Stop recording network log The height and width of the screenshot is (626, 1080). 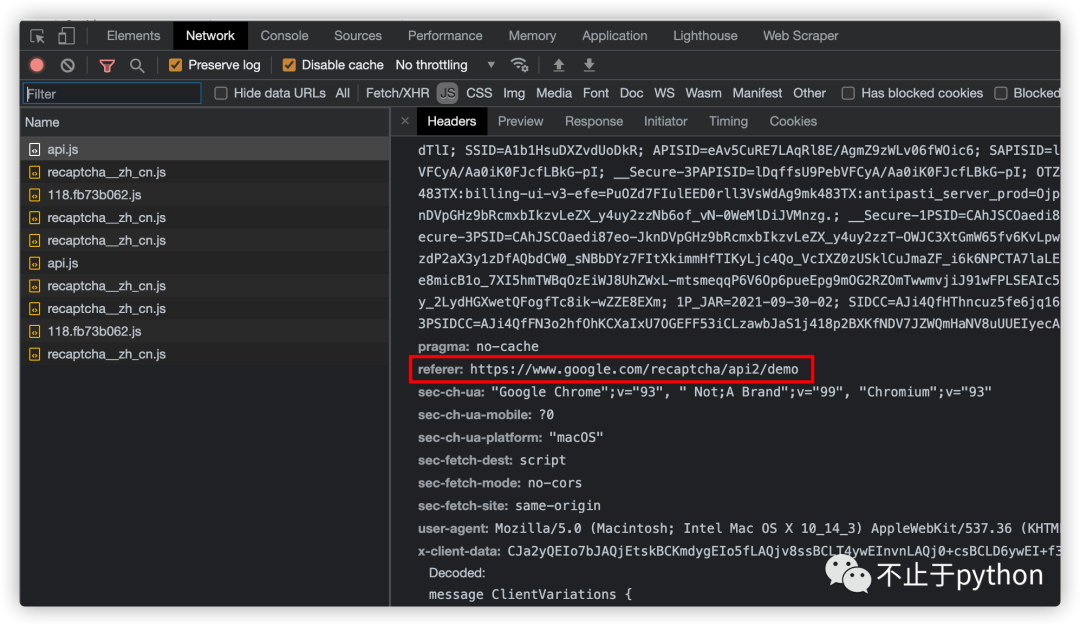pyautogui.click(x=37, y=65)
